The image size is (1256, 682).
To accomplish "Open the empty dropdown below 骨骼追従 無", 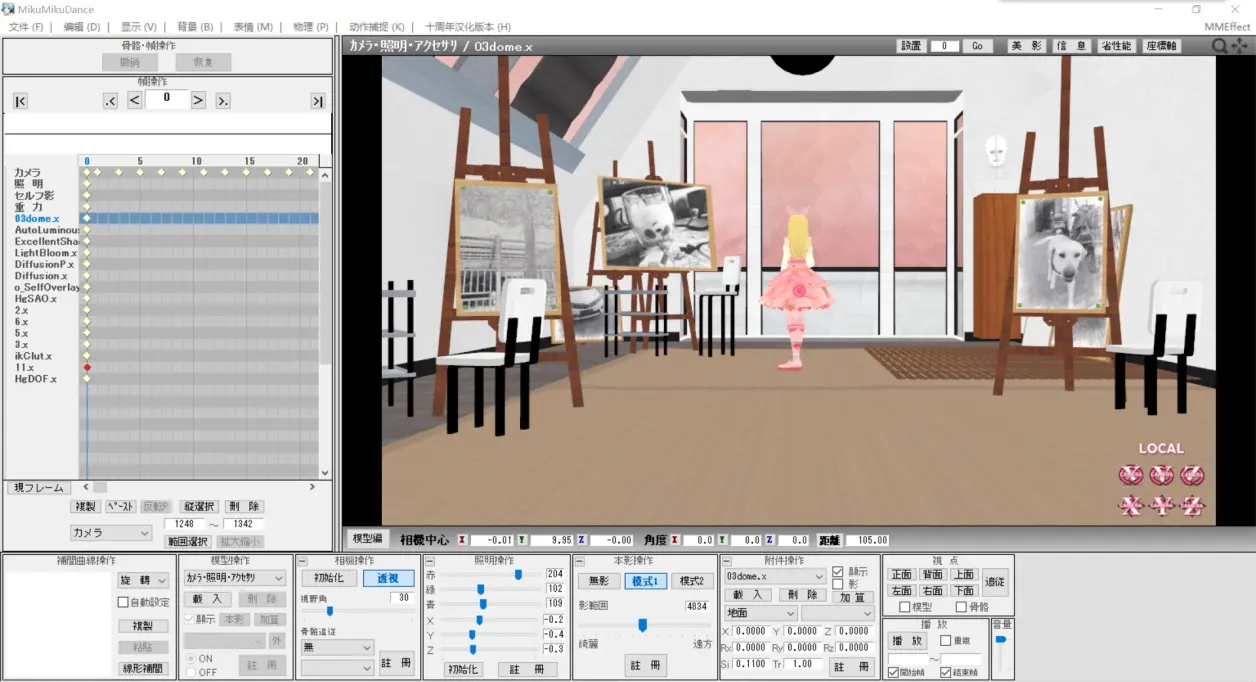I will (337, 668).
